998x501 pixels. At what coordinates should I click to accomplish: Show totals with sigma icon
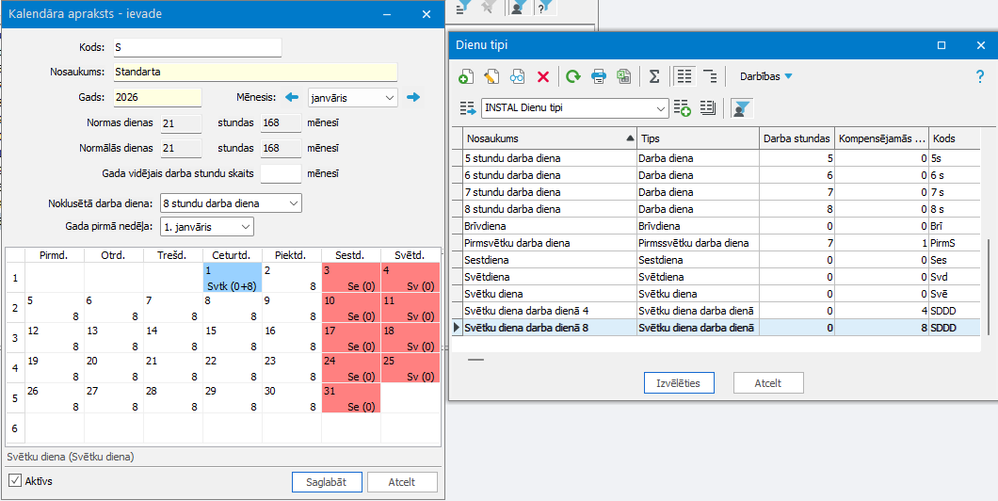click(654, 77)
